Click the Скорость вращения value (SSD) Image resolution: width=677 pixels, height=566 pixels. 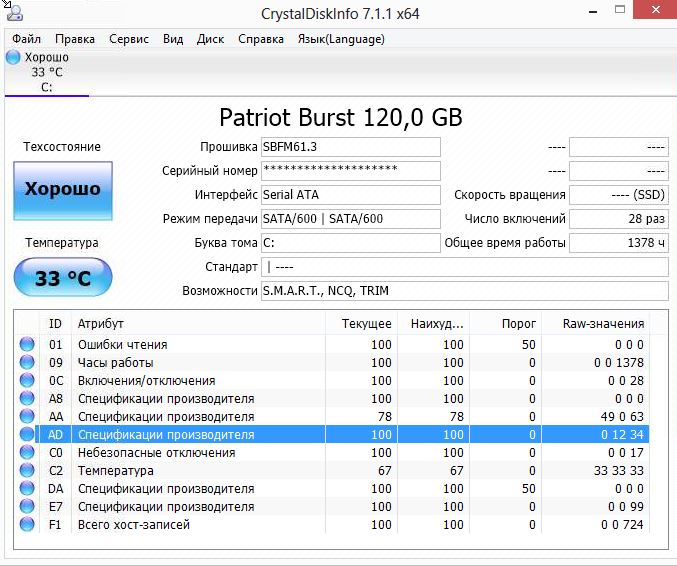click(x=619, y=195)
